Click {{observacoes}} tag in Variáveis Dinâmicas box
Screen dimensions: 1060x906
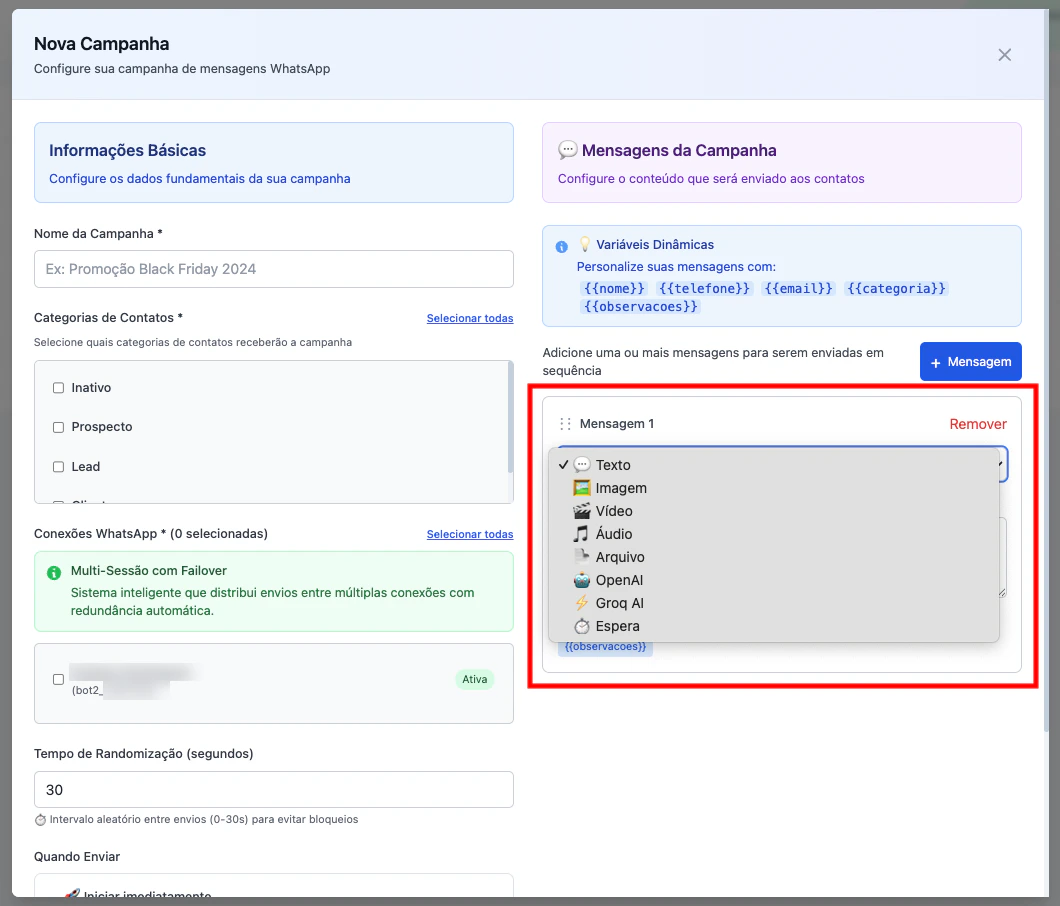click(x=640, y=307)
